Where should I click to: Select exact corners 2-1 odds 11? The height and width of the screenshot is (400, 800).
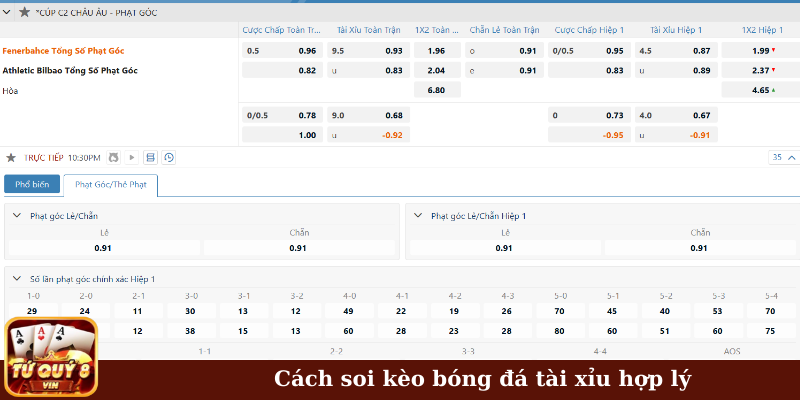coord(138,311)
